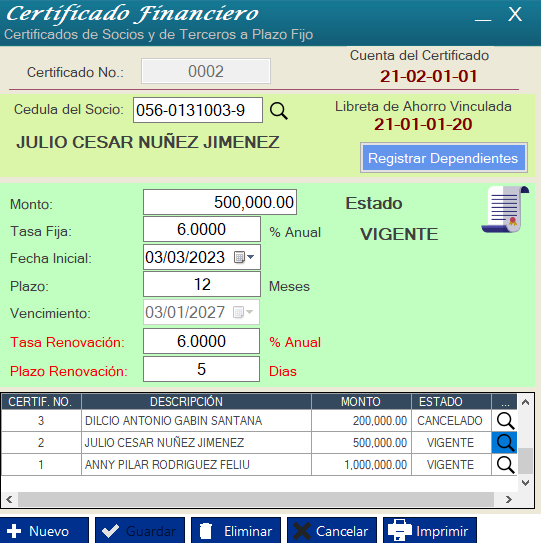Click the CERTIF. NO. column header

point(41,402)
